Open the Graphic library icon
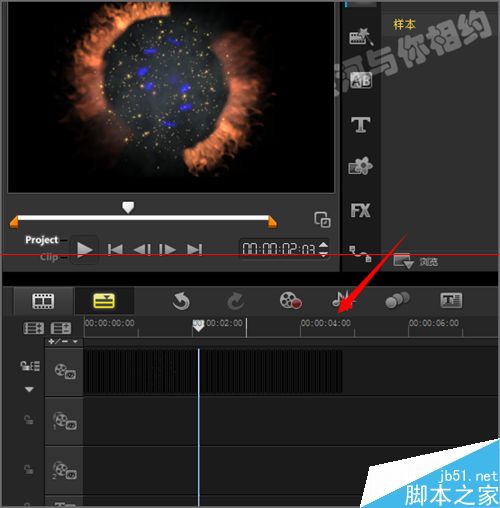This screenshot has width=500, height=508. tap(360, 166)
